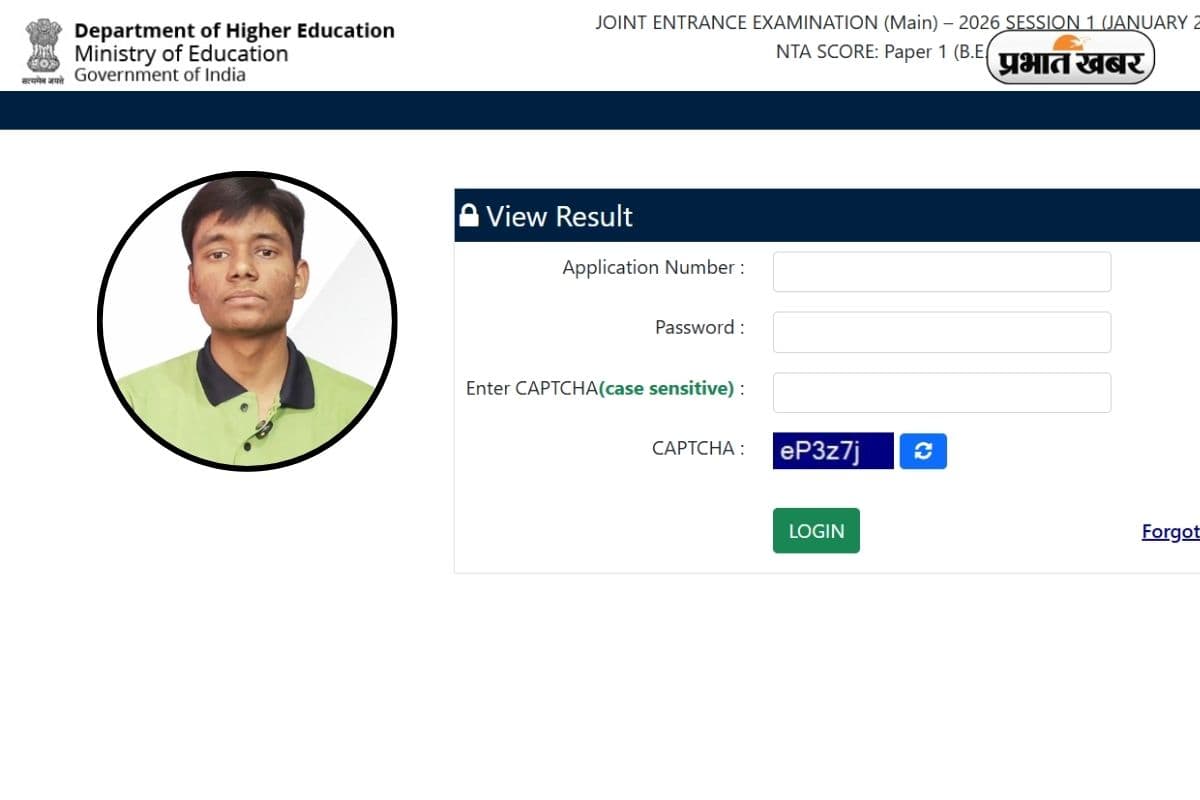Click the refresh CAPTCHA icon
Image resolution: width=1200 pixels, height=800 pixels.
[x=923, y=450]
